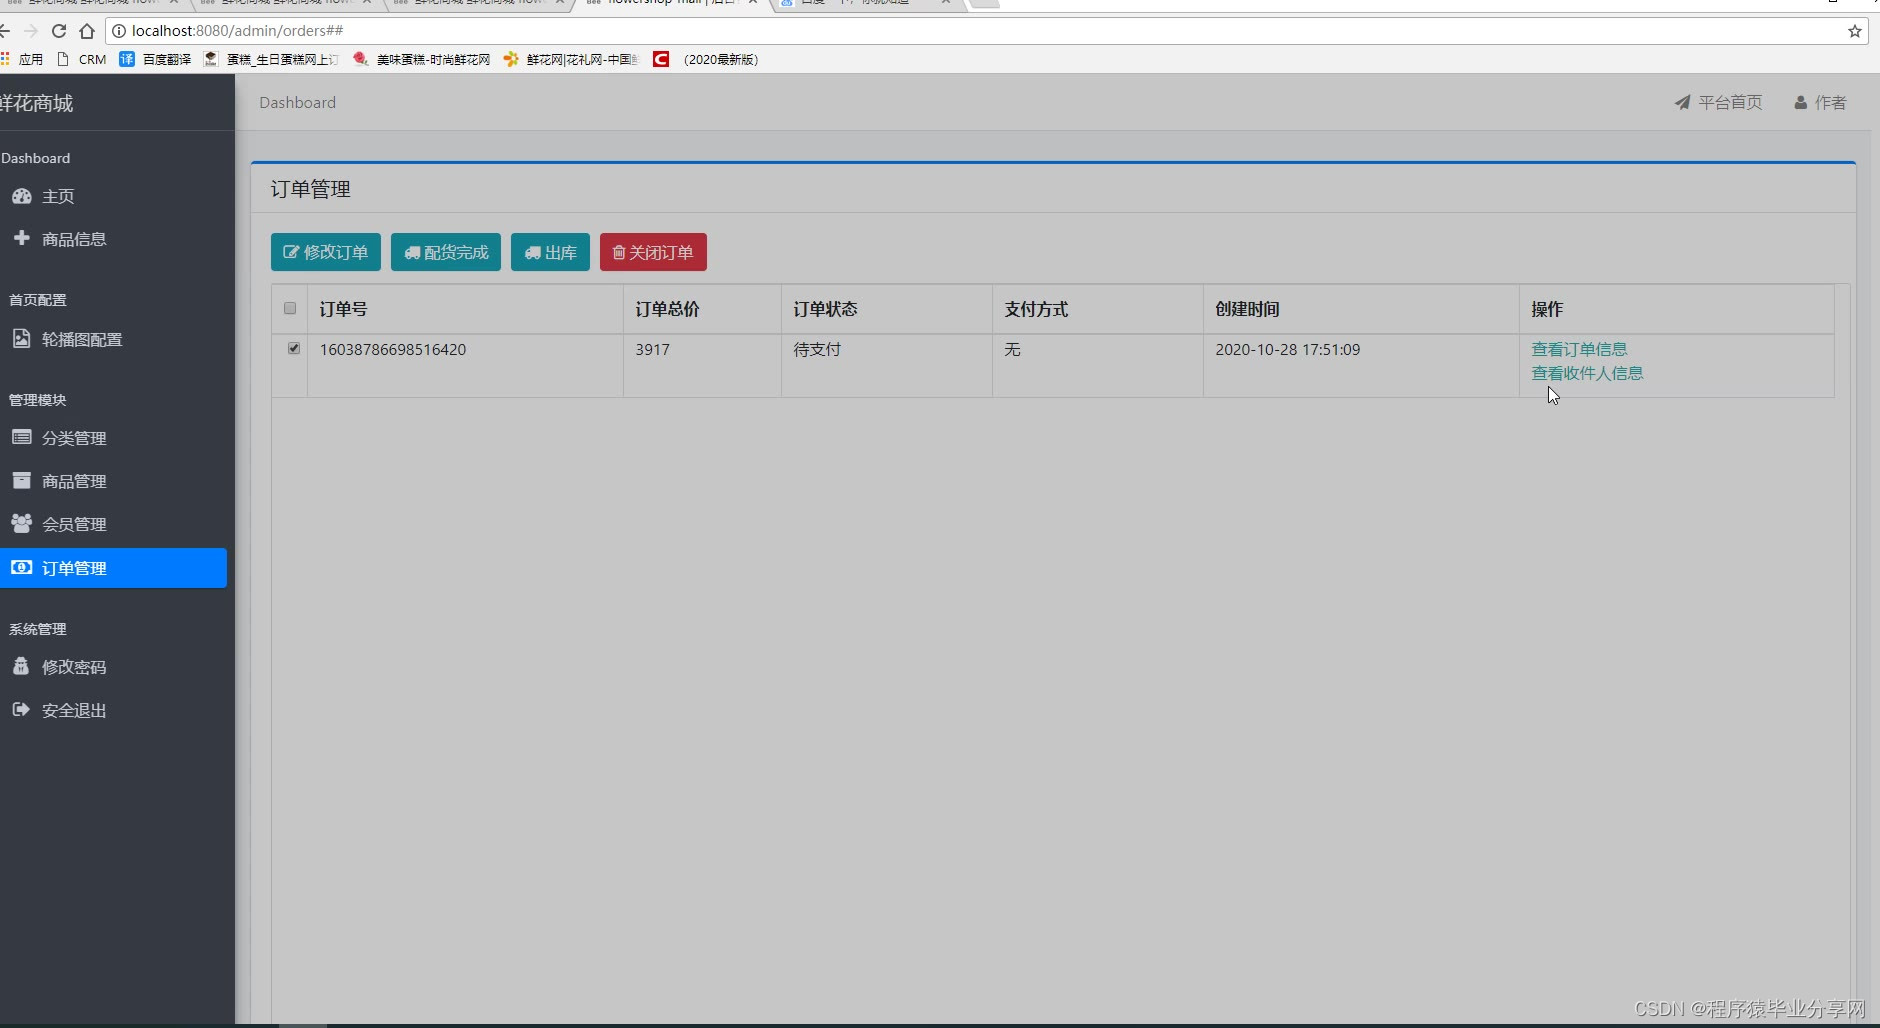The image size is (1880, 1028).
Task: Click the 配货完成 button
Action: [x=446, y=252]
